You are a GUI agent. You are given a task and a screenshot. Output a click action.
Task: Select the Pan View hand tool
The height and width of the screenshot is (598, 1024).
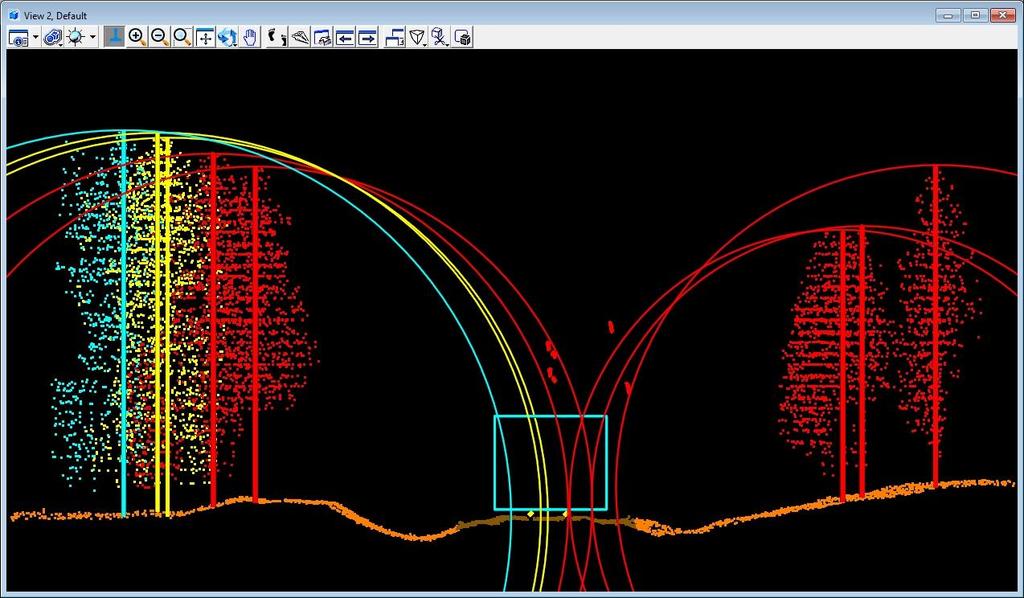[x=250, y=37]
